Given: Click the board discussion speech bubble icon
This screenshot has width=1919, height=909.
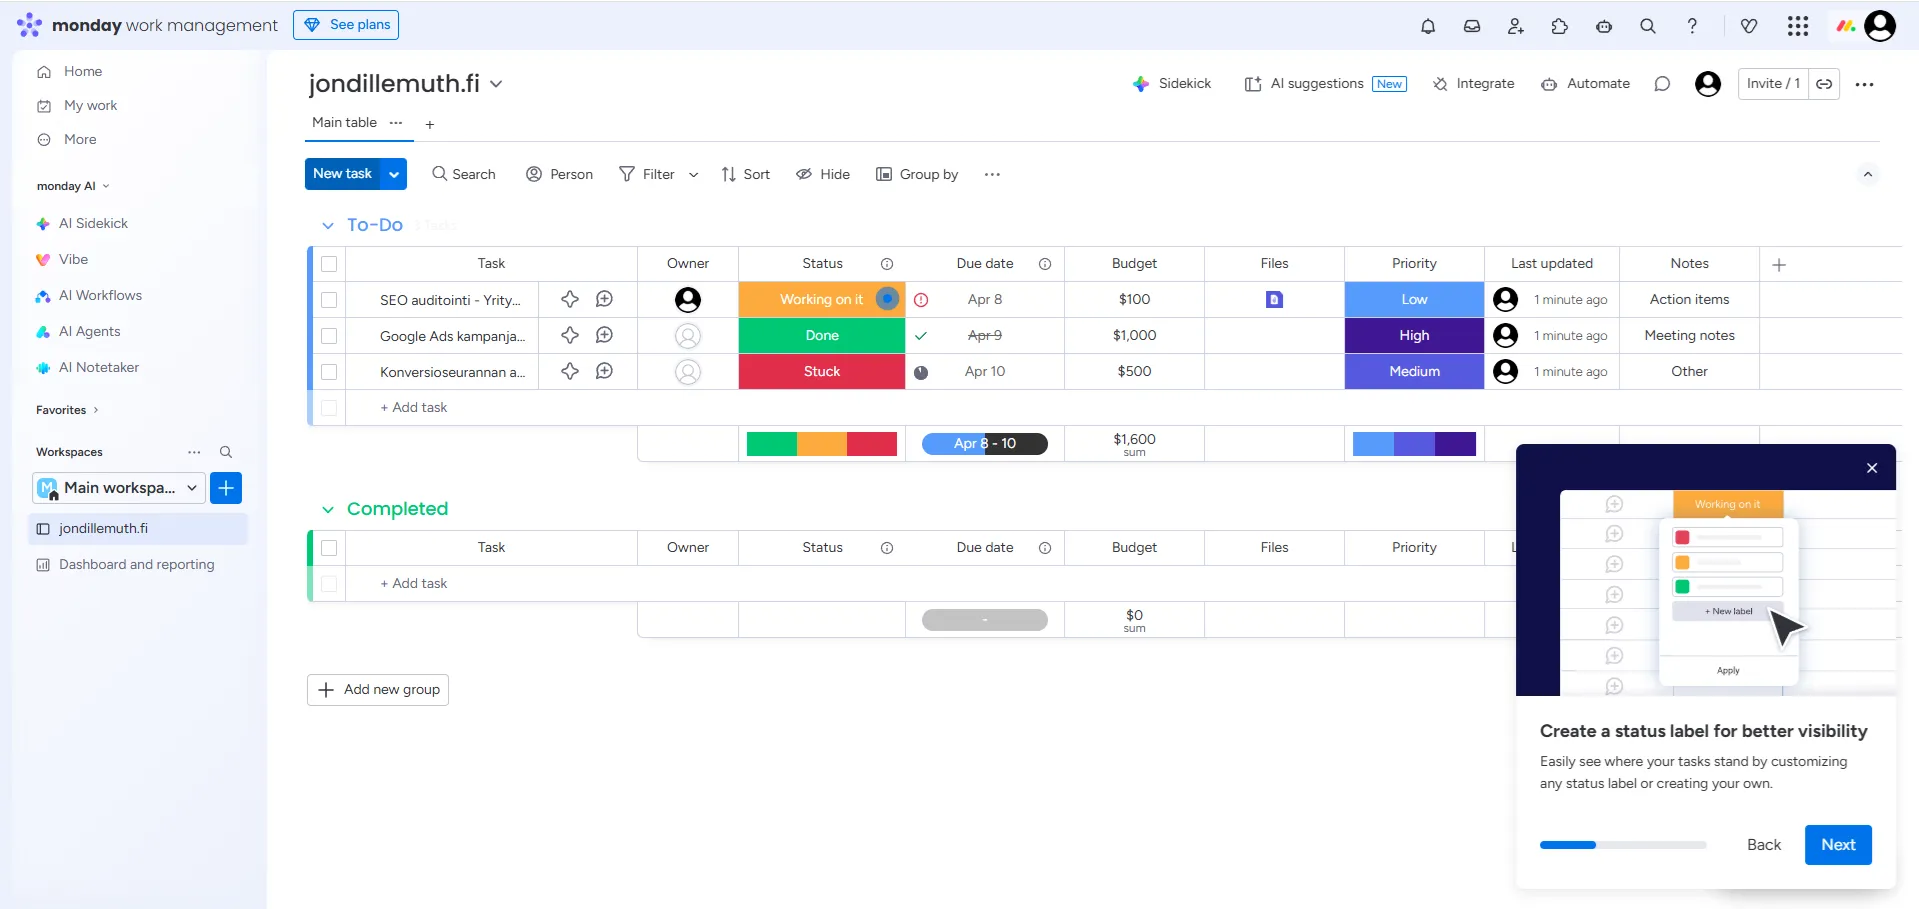Looking at the screenshot, I should click(1662, 84).
